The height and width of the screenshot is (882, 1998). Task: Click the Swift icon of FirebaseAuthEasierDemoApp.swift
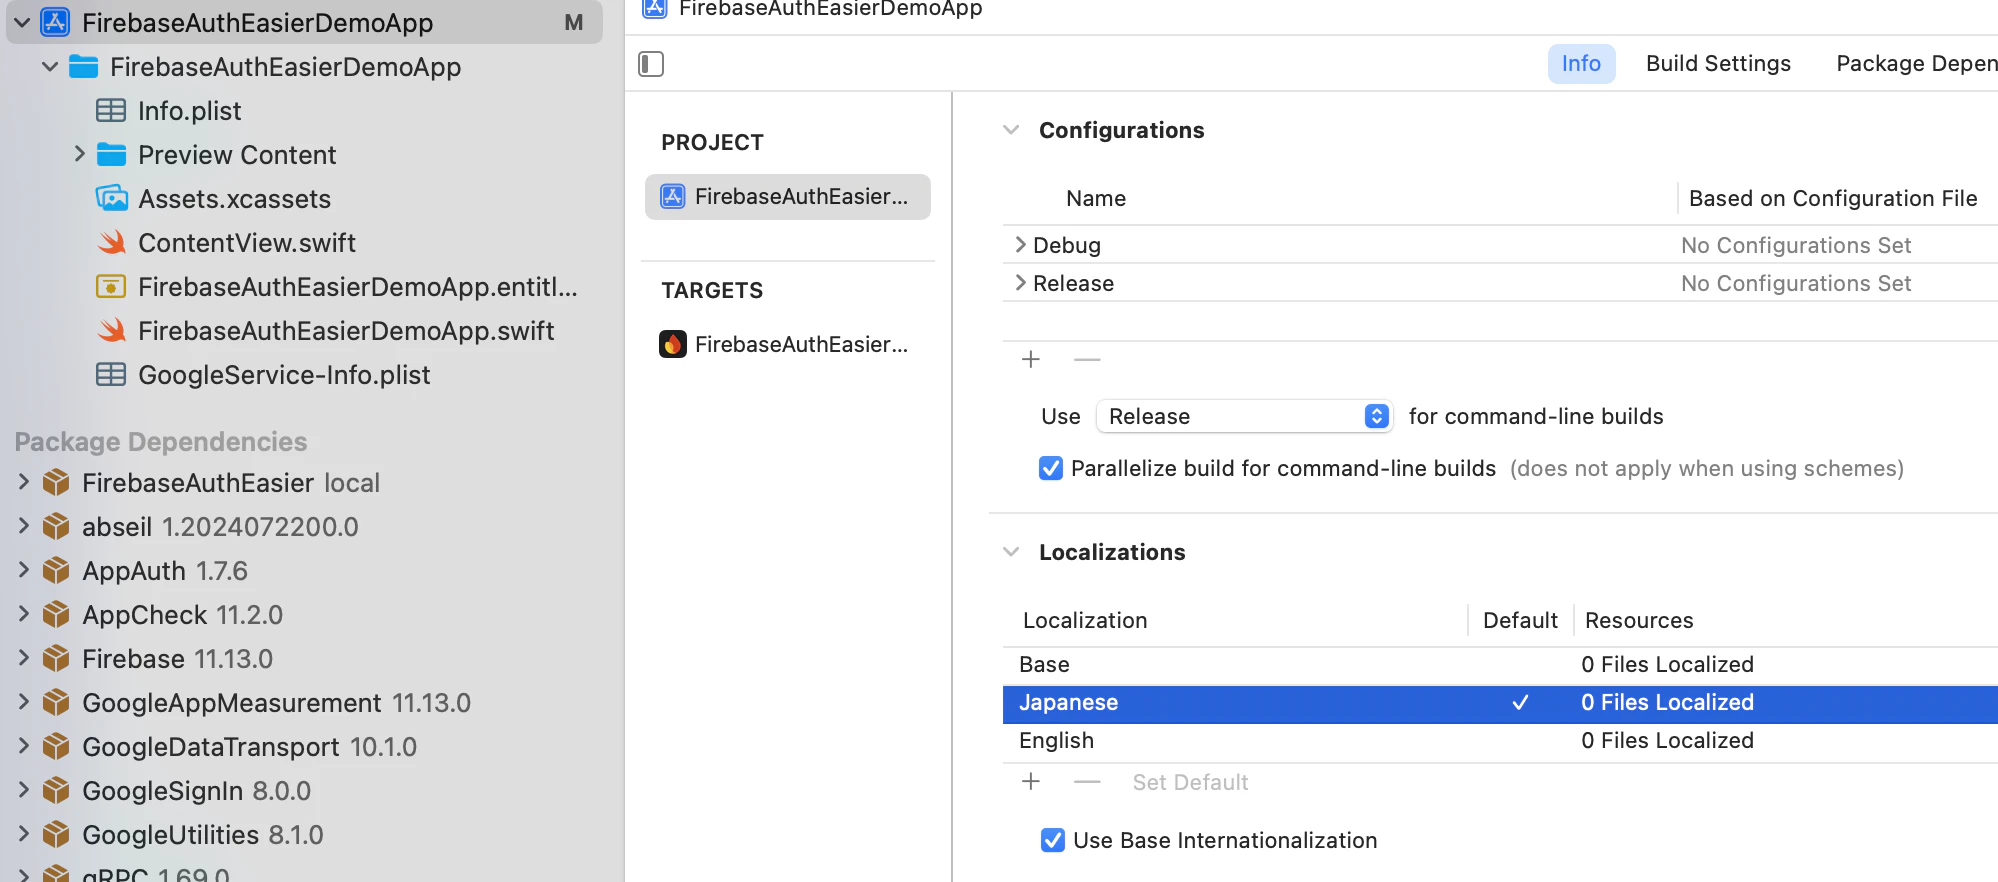click(x=111, y=330)
